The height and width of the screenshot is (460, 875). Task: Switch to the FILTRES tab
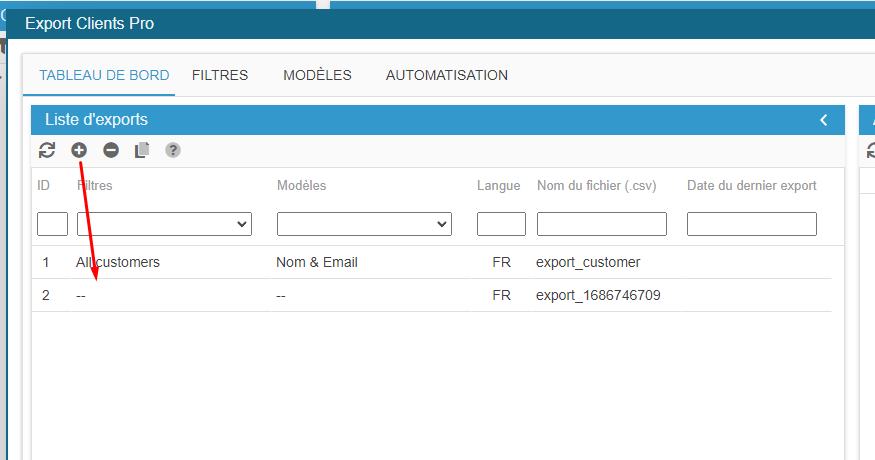click(220, 75)
